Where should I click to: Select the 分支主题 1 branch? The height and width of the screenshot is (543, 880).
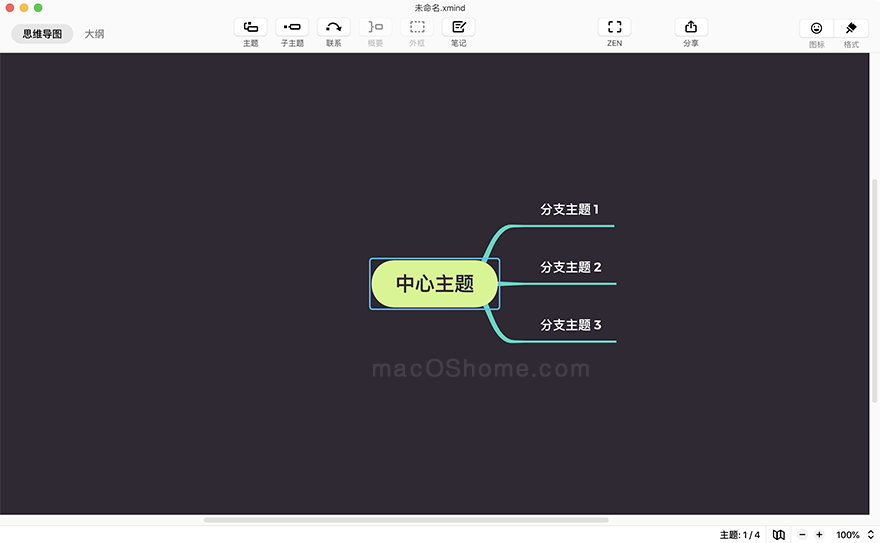coord(570,209)
